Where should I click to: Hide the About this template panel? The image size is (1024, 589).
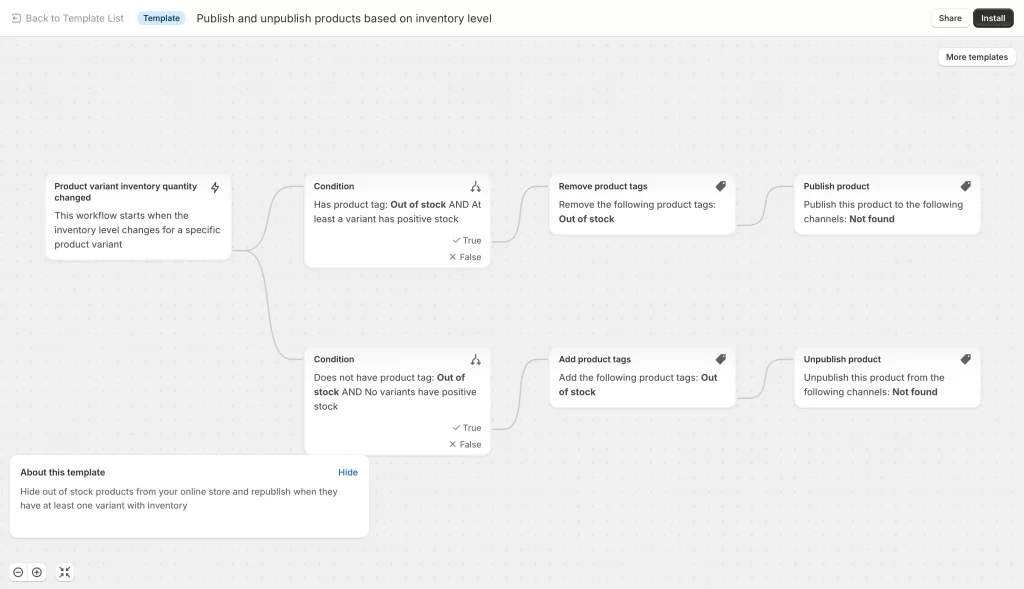pos(348,472)
